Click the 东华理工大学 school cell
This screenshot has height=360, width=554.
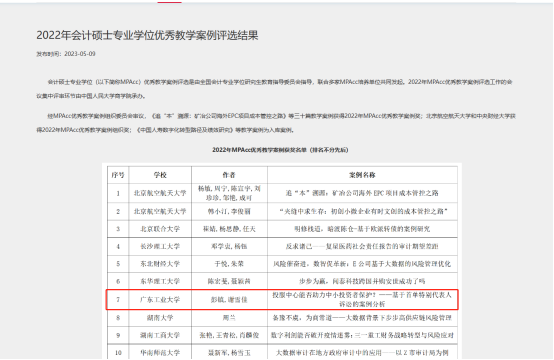click(x=160, y=281)
